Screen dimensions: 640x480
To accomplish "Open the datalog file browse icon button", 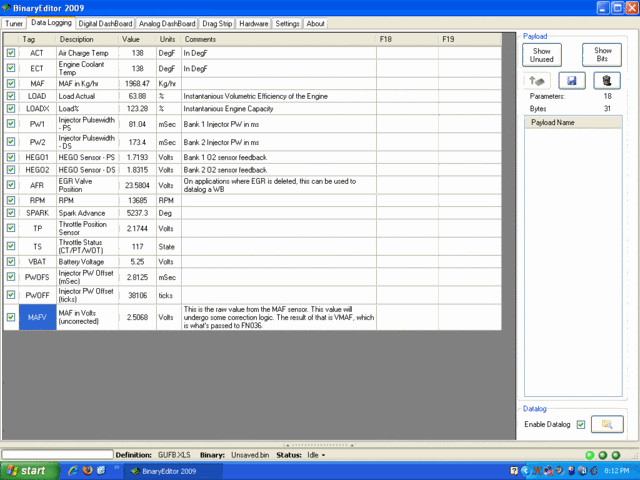I will pyautogui.click(x=607, y=424).
